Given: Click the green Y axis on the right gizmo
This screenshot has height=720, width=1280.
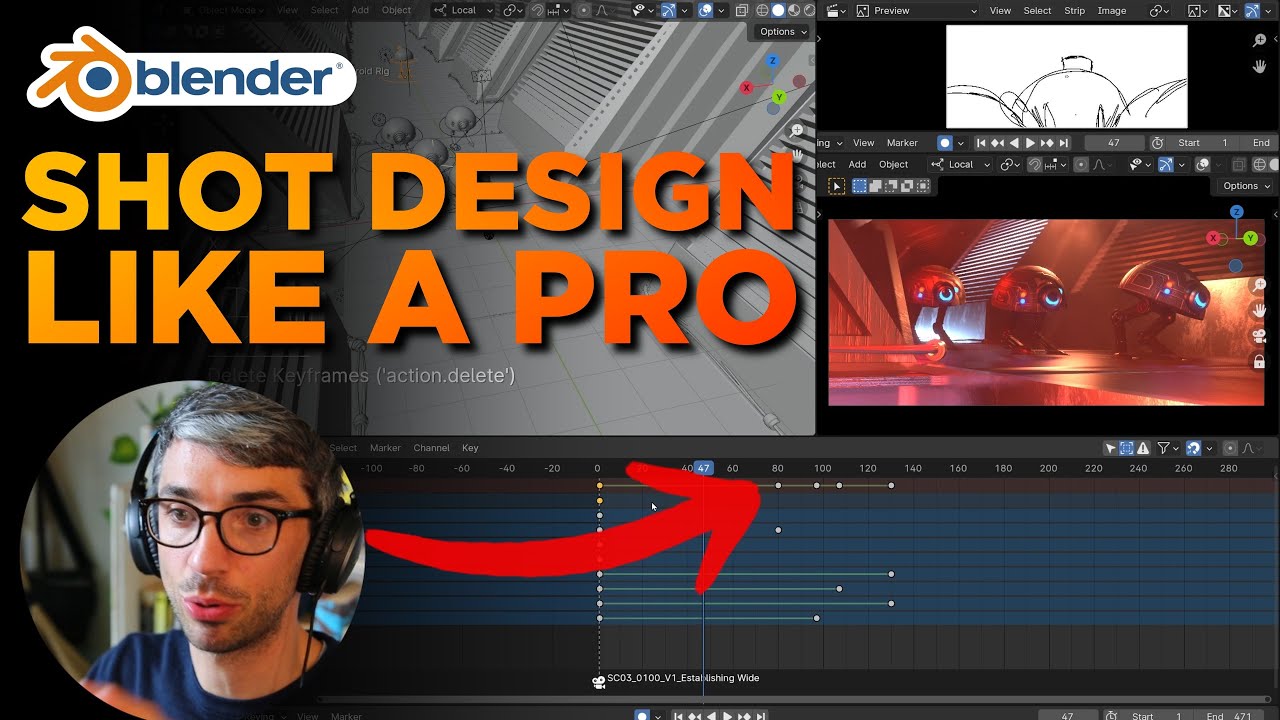Looking at the screenshot, I should 1250,238.
